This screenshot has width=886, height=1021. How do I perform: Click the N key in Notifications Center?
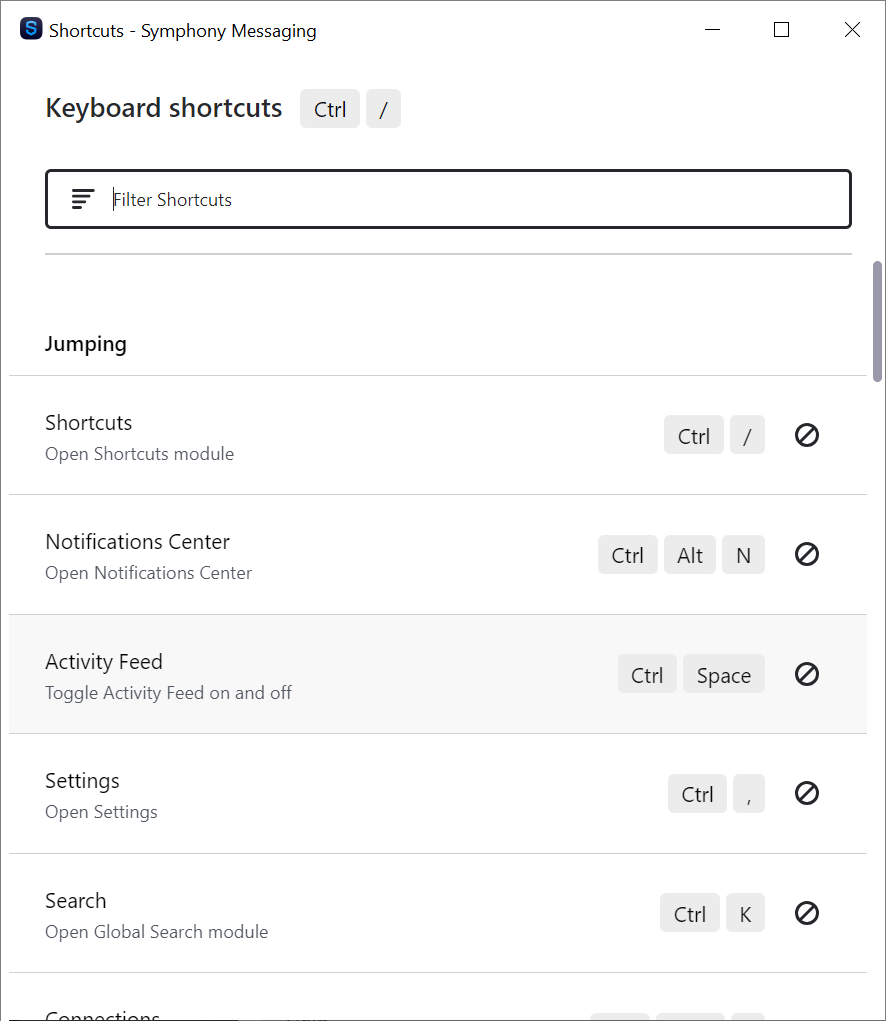743,555
